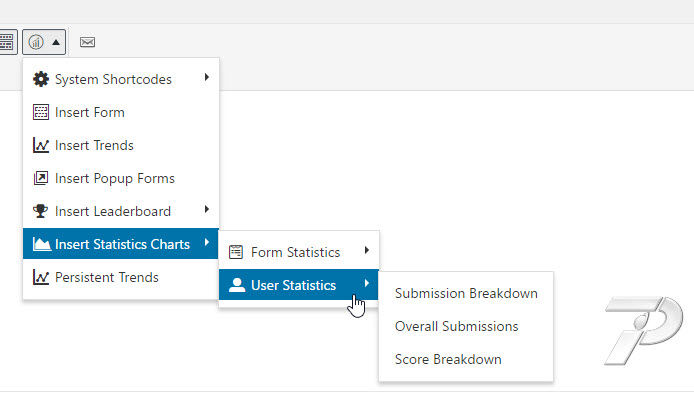Click the User Statistics person icon
The image size is (694, 408).
pos(237,285)
